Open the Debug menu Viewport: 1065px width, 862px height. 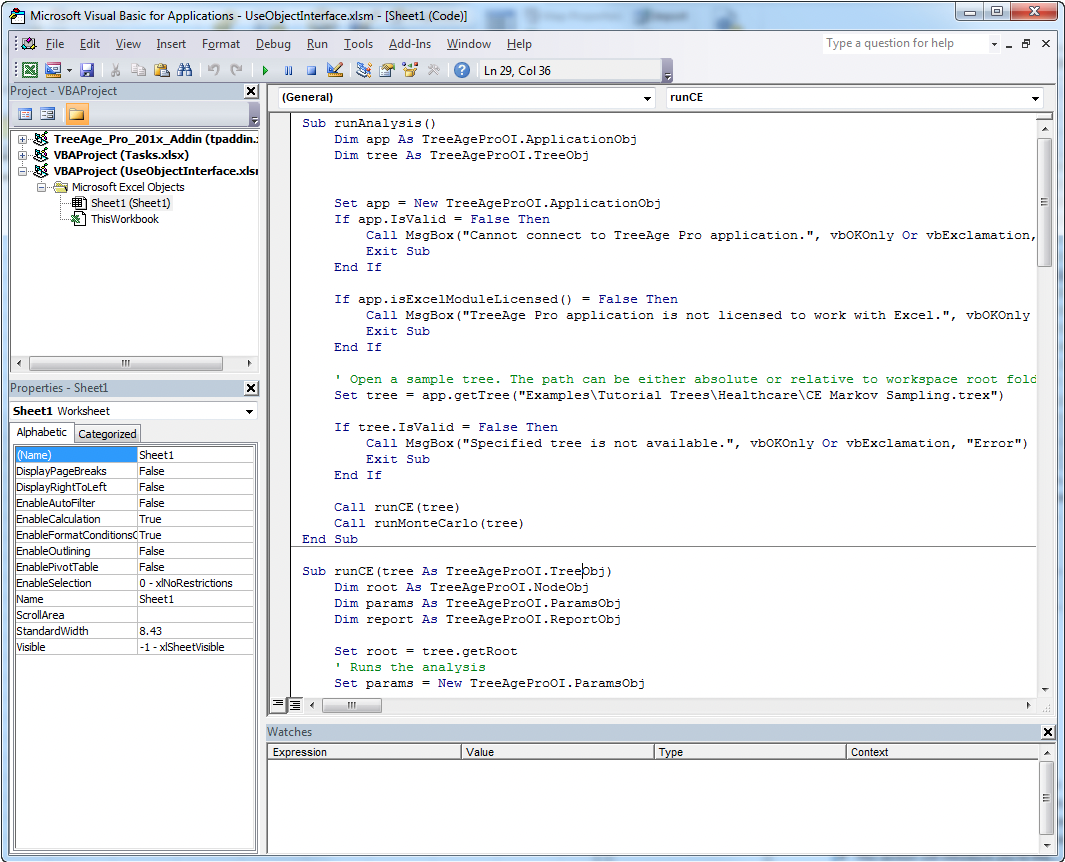pos(273,44)
